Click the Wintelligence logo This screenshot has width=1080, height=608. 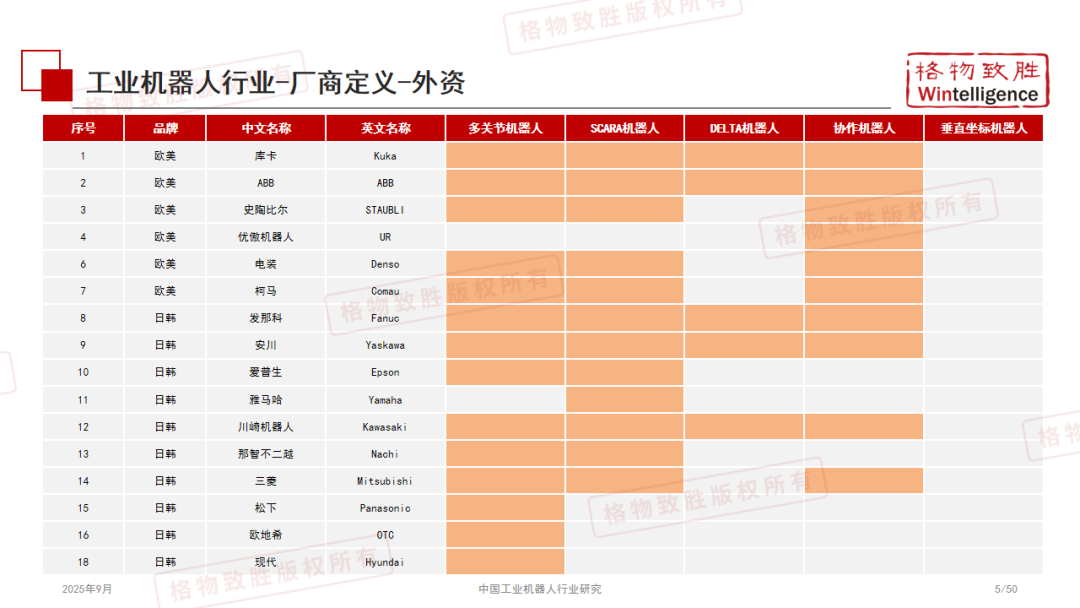point(977,81)
